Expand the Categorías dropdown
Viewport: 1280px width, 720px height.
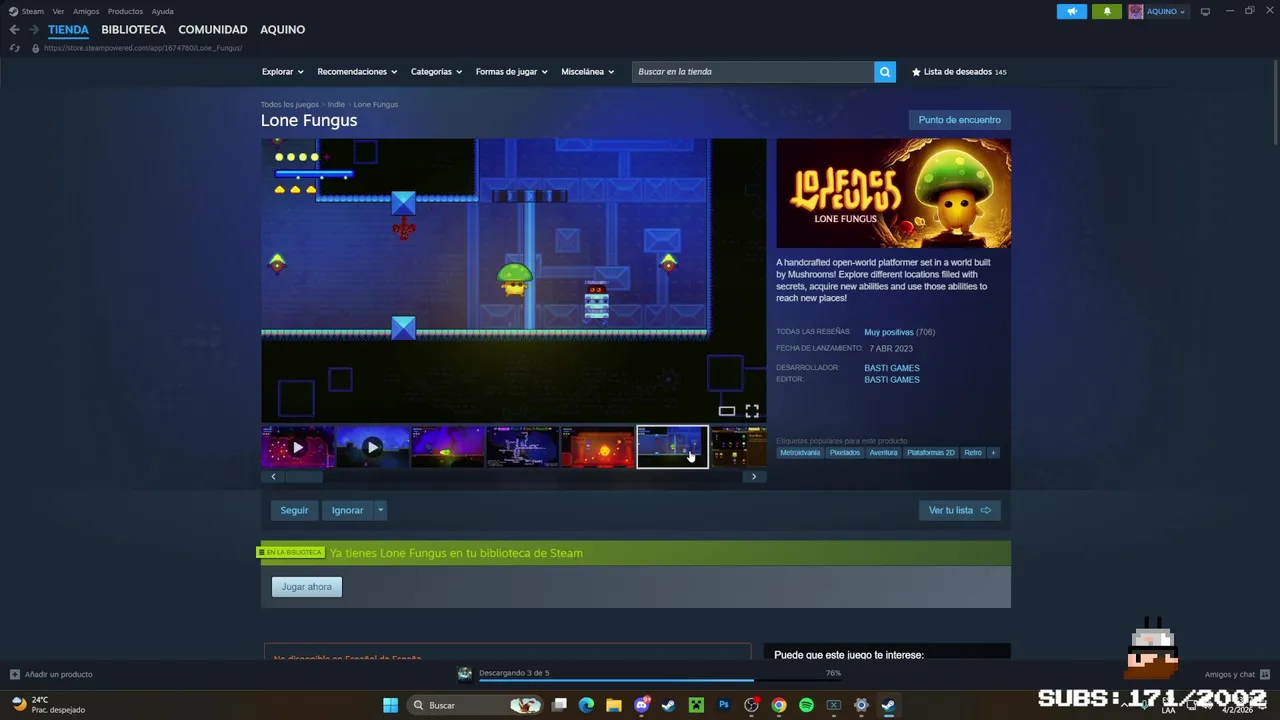tap(436, 72)
